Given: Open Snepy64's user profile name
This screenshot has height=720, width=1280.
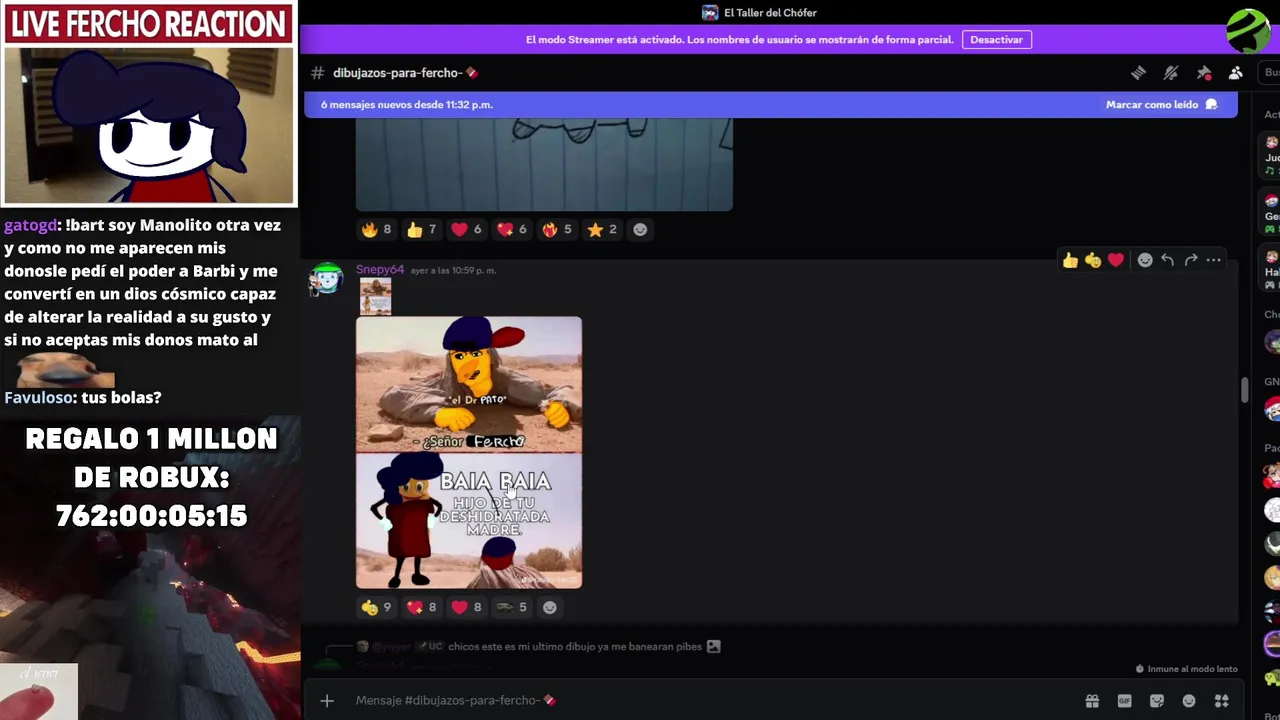Looking at the screenshot, I should 380,270.
